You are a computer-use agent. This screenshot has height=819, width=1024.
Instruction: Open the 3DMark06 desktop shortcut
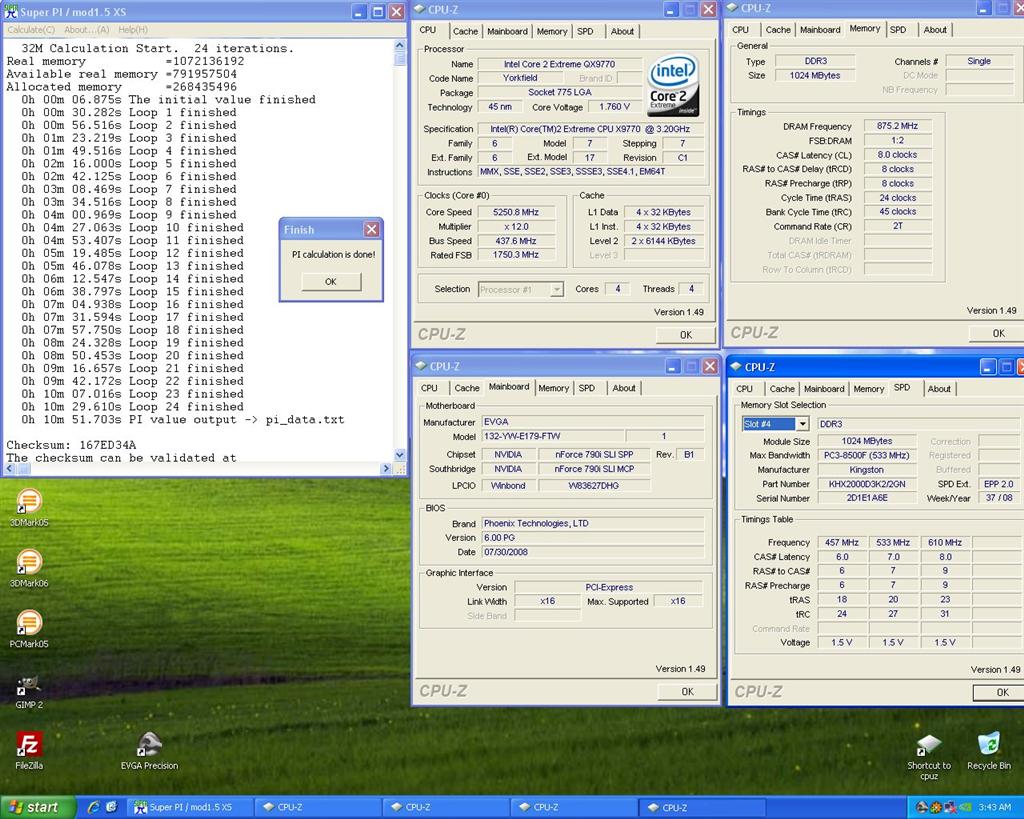coord(29,568)
